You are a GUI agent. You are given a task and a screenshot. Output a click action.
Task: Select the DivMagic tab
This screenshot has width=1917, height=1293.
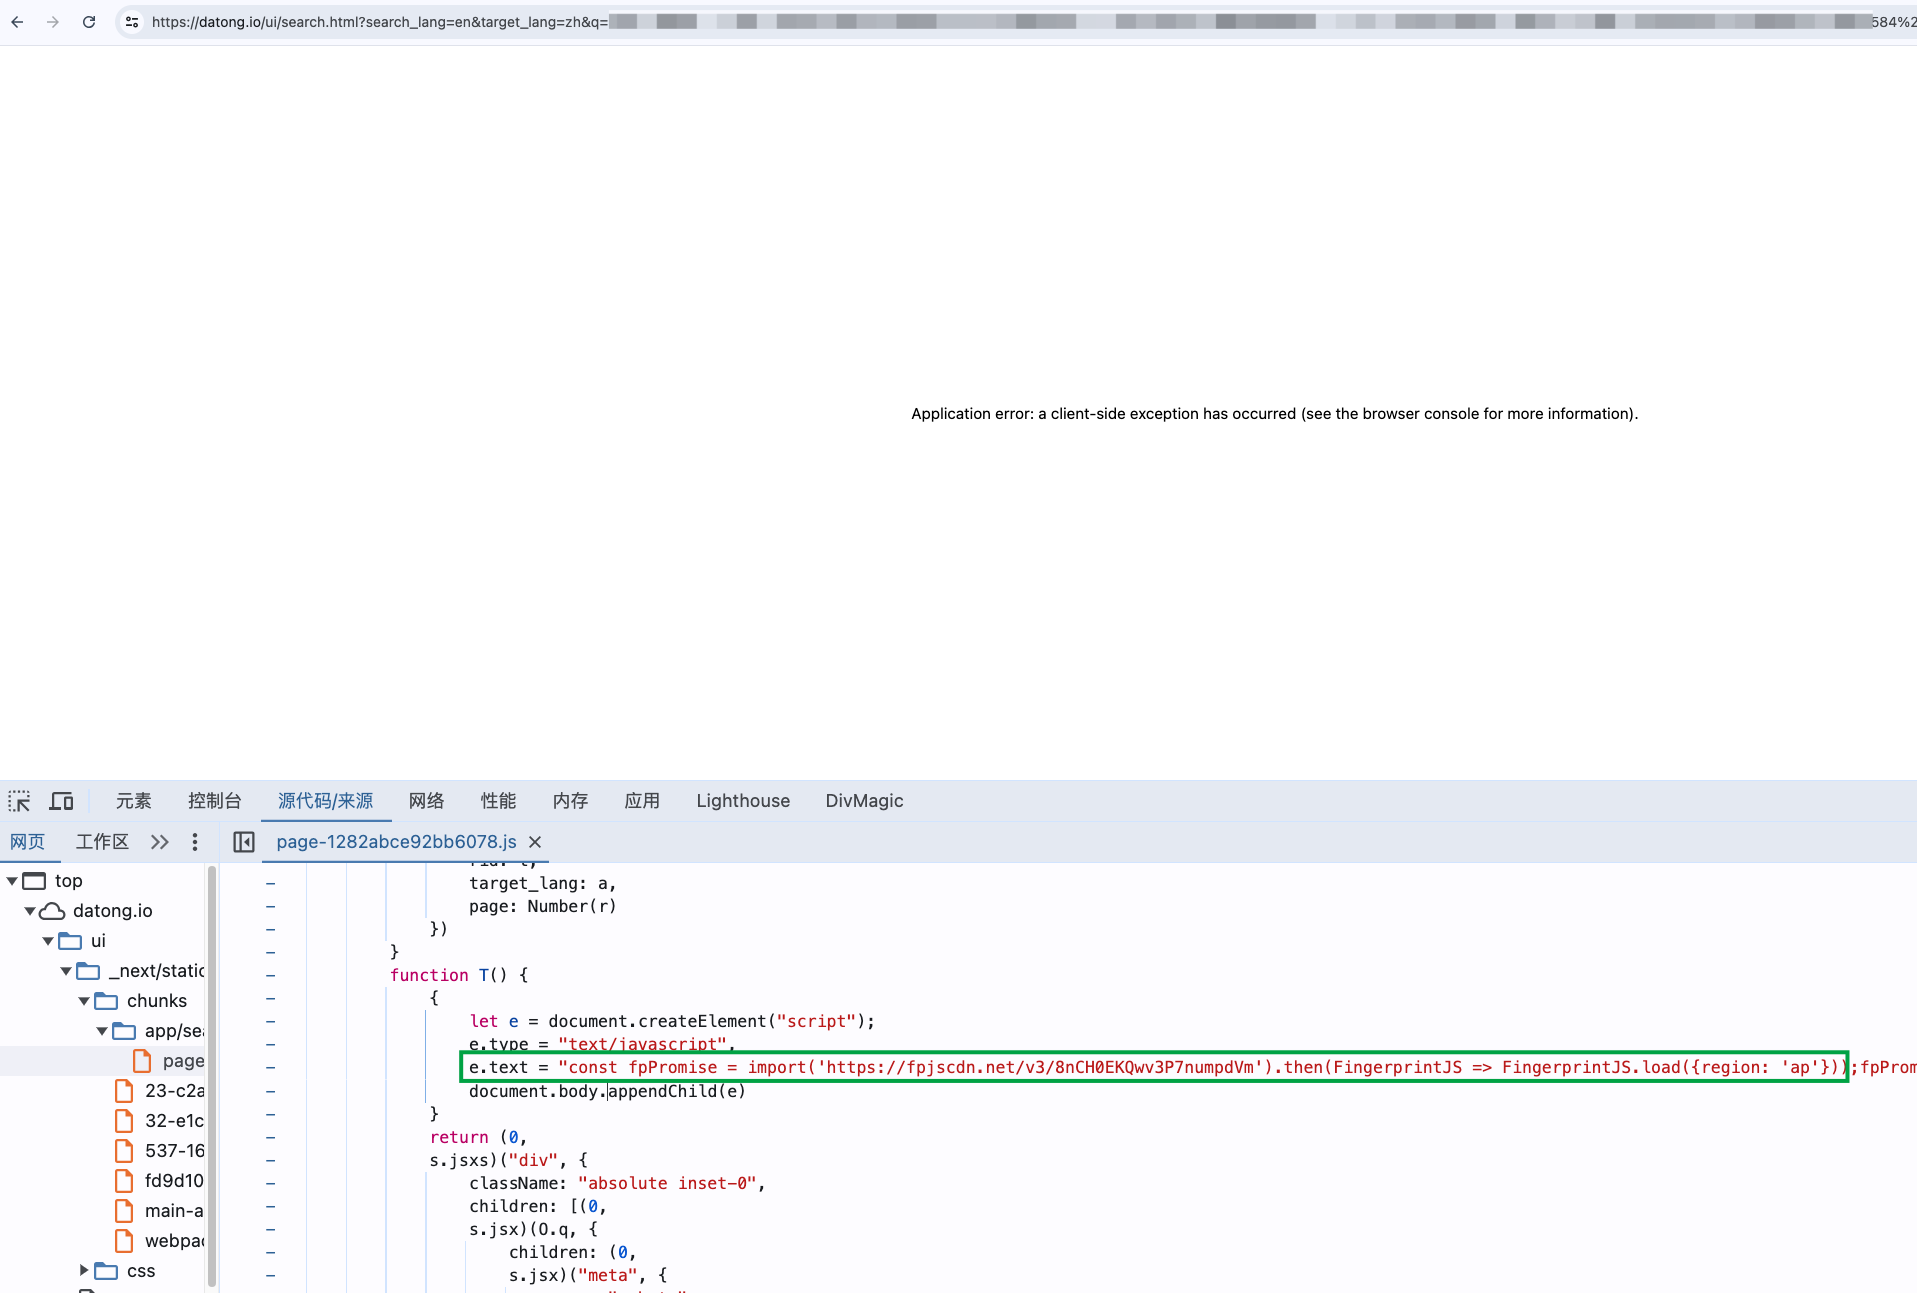[865, 801]
